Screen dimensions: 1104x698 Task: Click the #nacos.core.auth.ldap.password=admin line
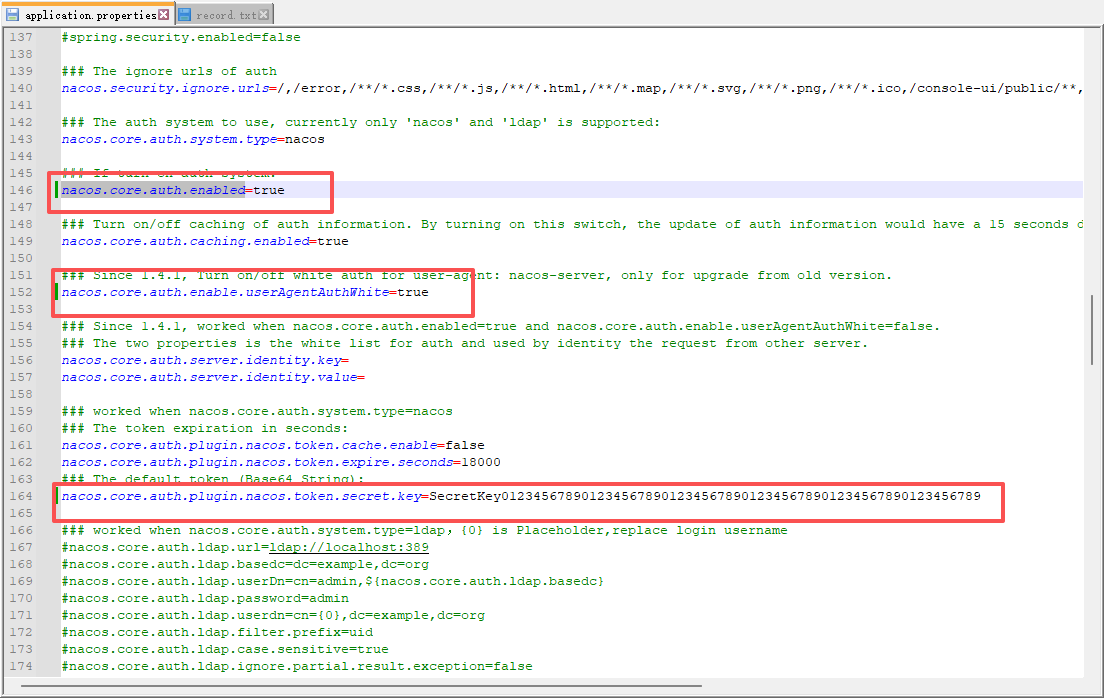205,599
